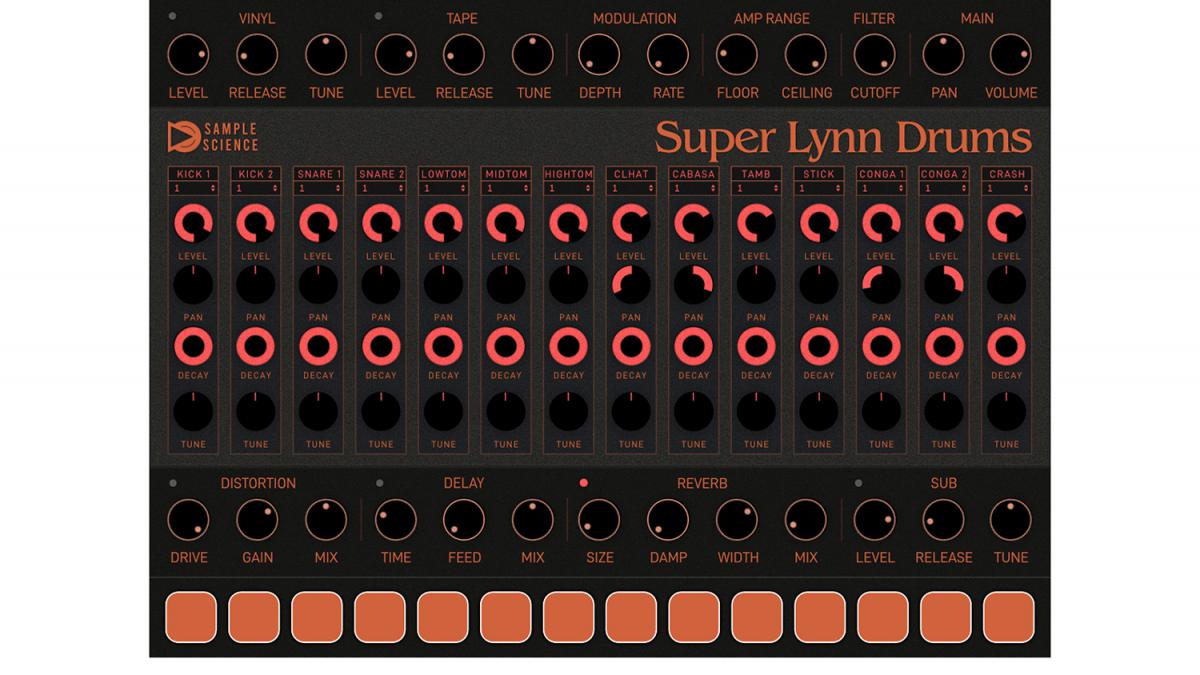
Task: Click the Amp Range CEILING knob
Action: click(806, 55)
